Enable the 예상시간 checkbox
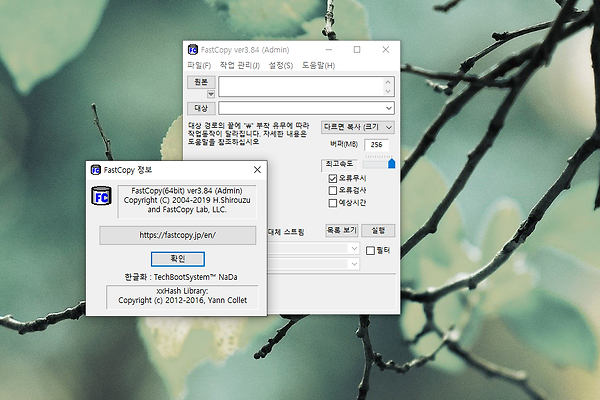 coord(333,202)
